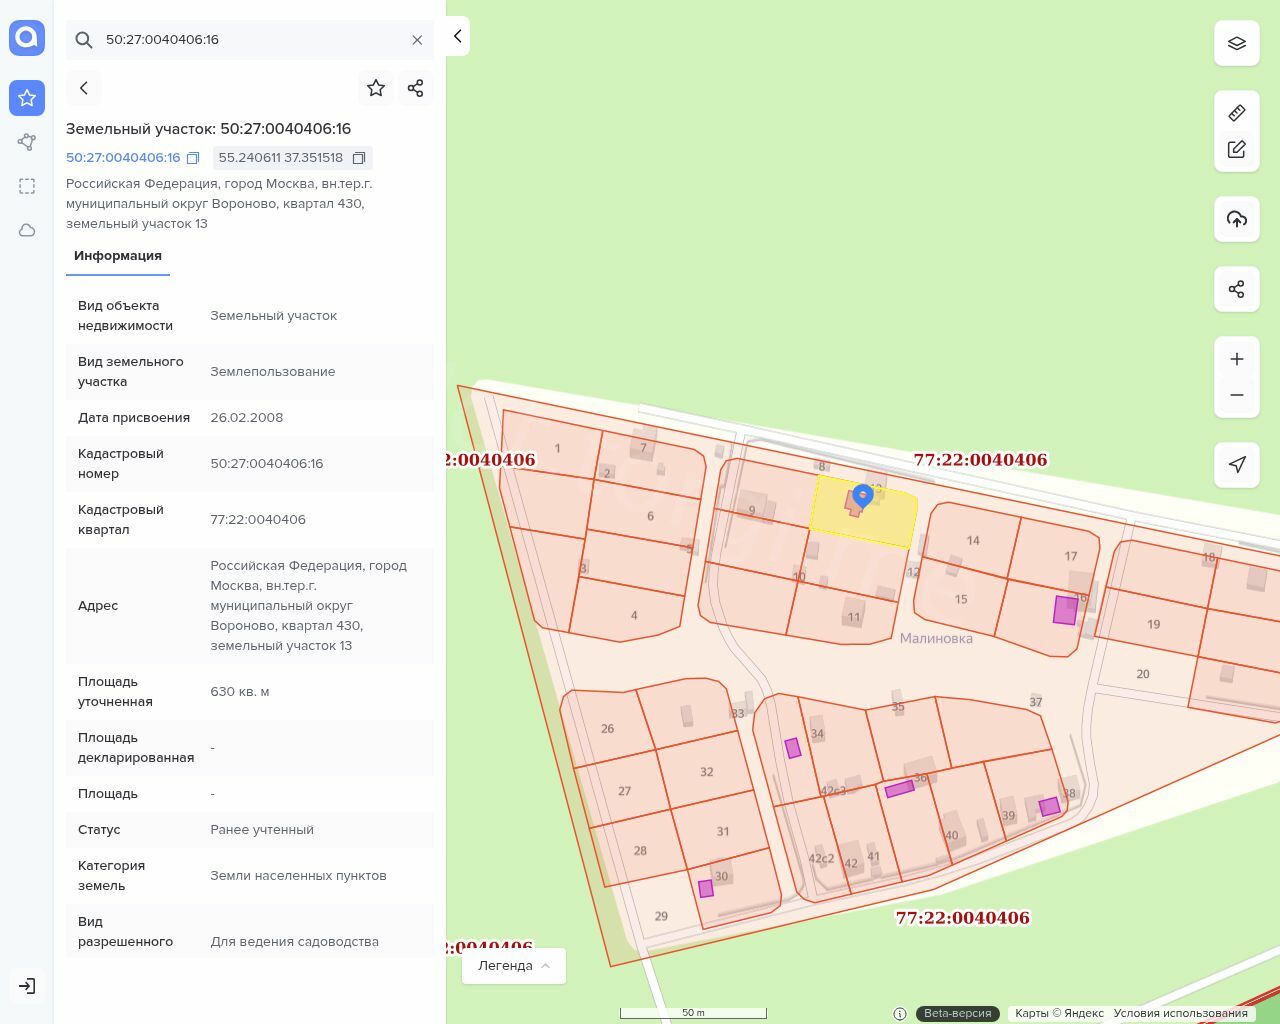Open the draw and edit tool
The height and width of the screenshot is (1024, 1280).
pyautogui.click(x=1237, y=150)
